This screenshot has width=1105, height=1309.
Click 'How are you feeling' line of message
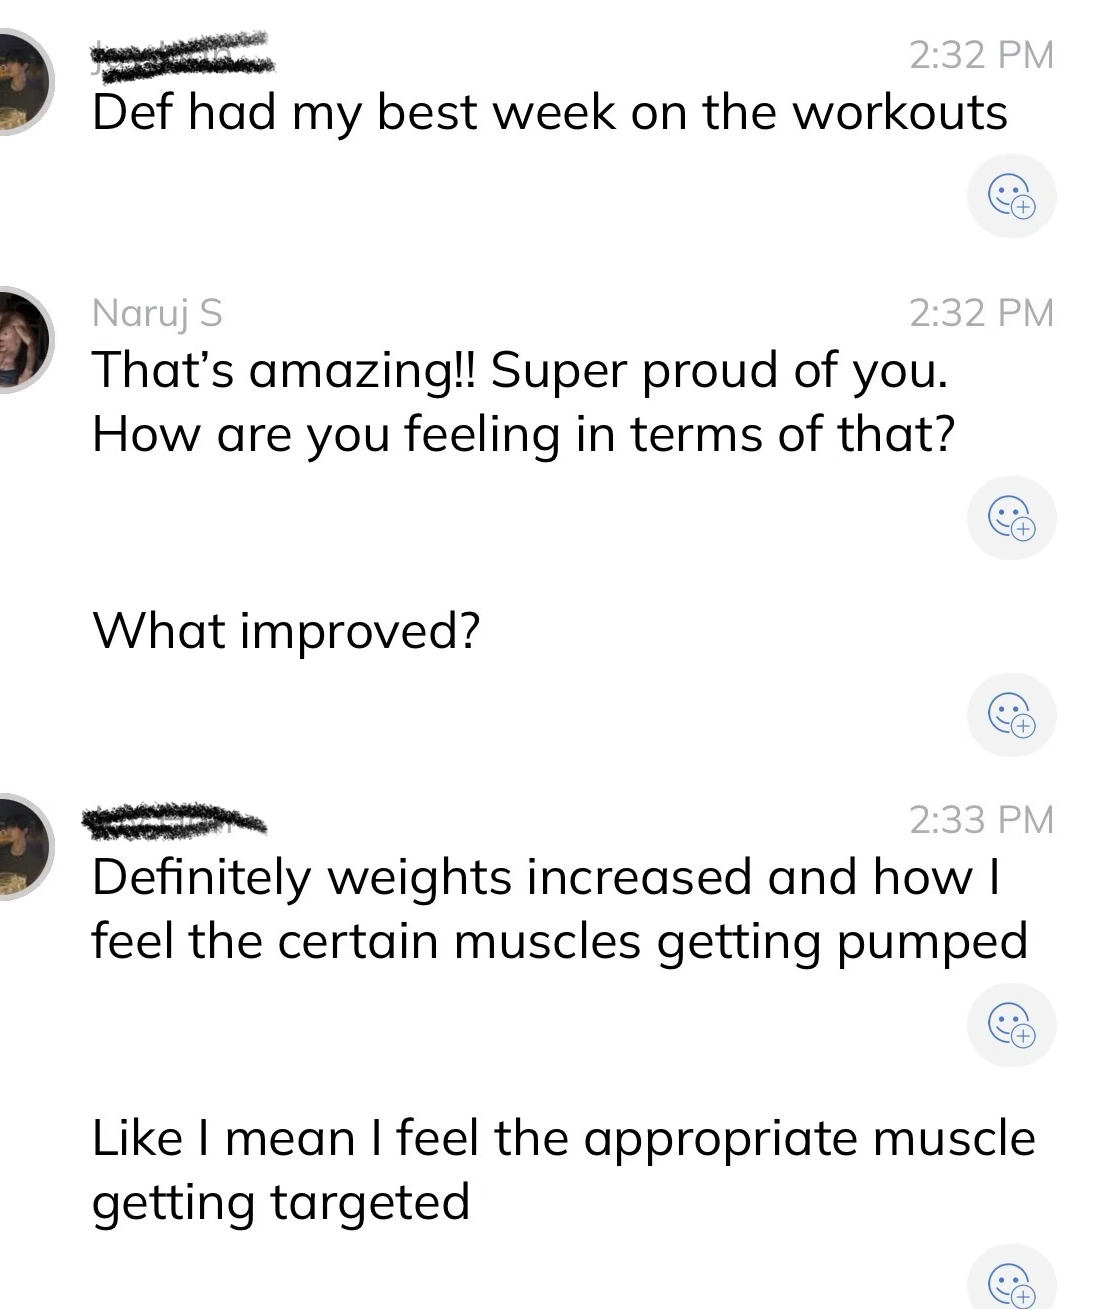[x=523, y=435]
